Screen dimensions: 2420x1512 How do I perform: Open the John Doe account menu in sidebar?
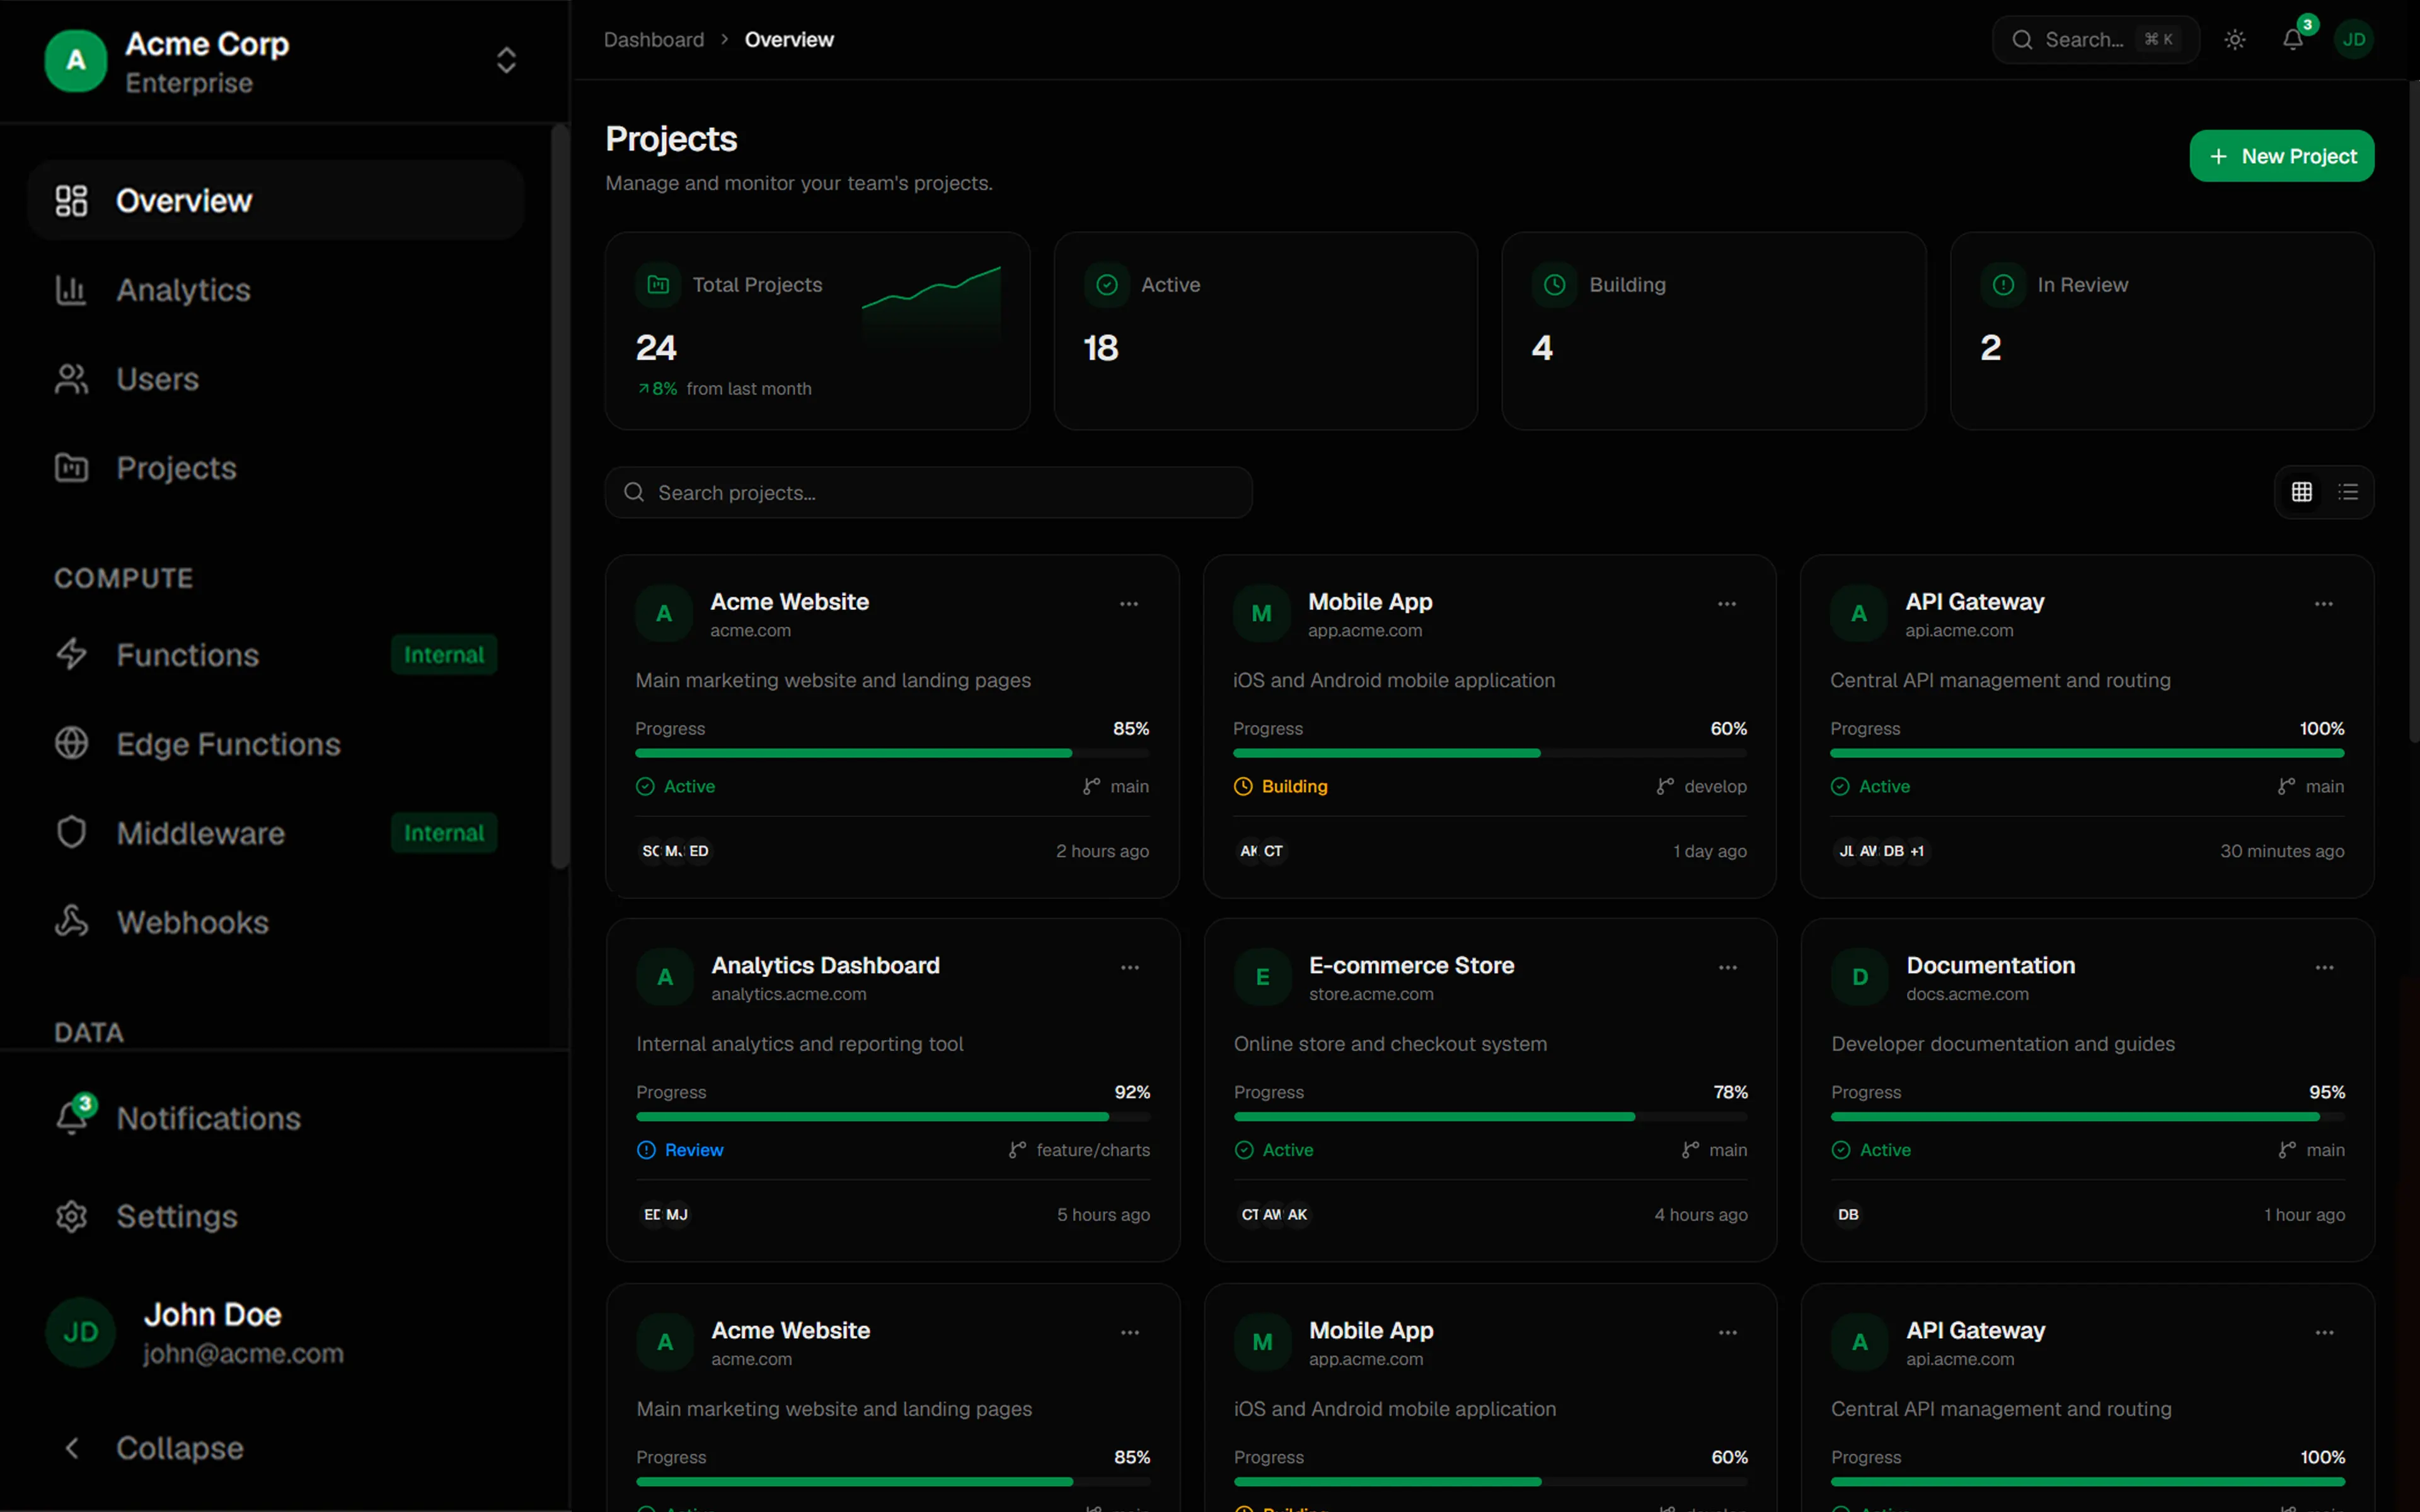click(x=276, y=1333)
